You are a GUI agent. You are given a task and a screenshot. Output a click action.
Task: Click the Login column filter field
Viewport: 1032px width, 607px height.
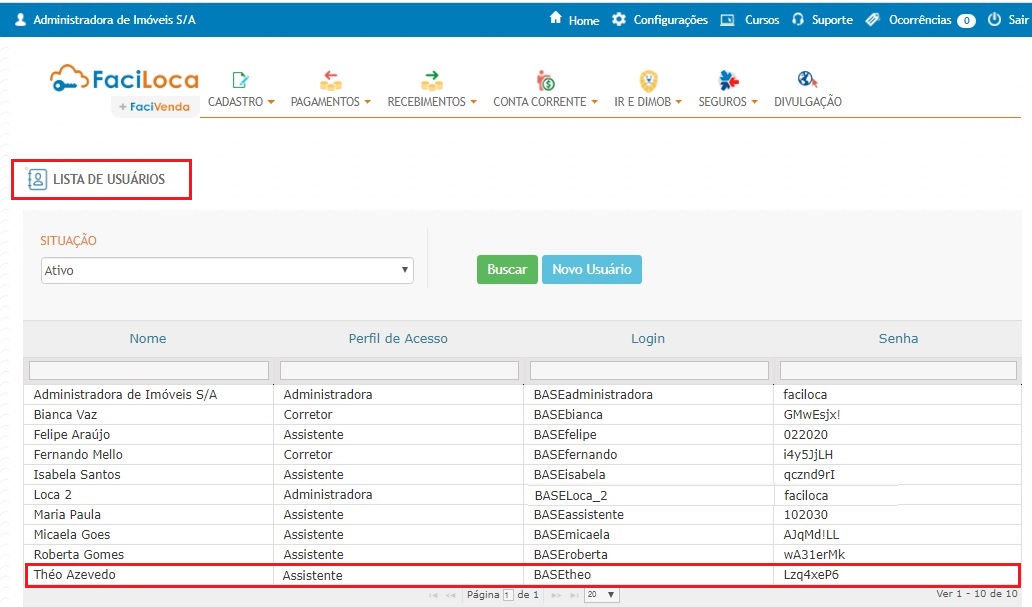click(x=648, y=370)
